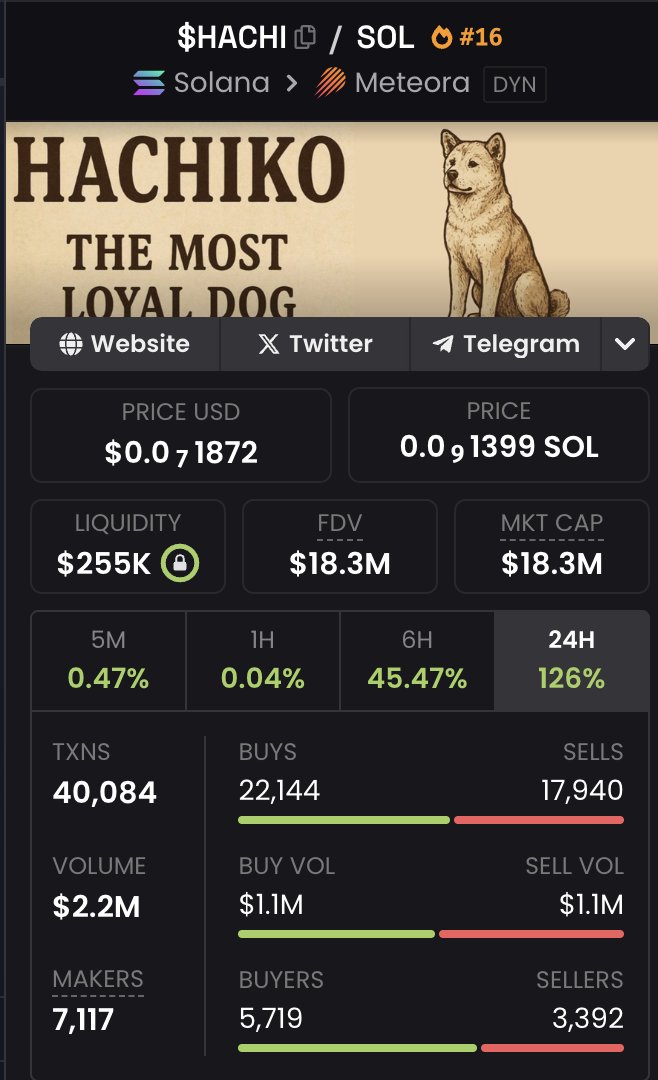Viewport: 658px width, 1080px height.
Task: Expand the social links dropdown chevron
Action: (x=625, y=344)
